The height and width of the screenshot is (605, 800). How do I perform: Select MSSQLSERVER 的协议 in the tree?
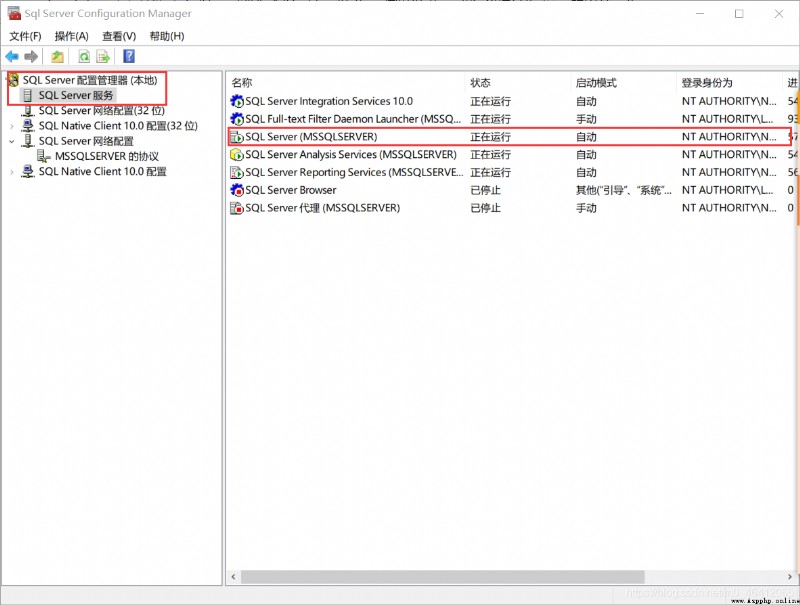point(107,156)
